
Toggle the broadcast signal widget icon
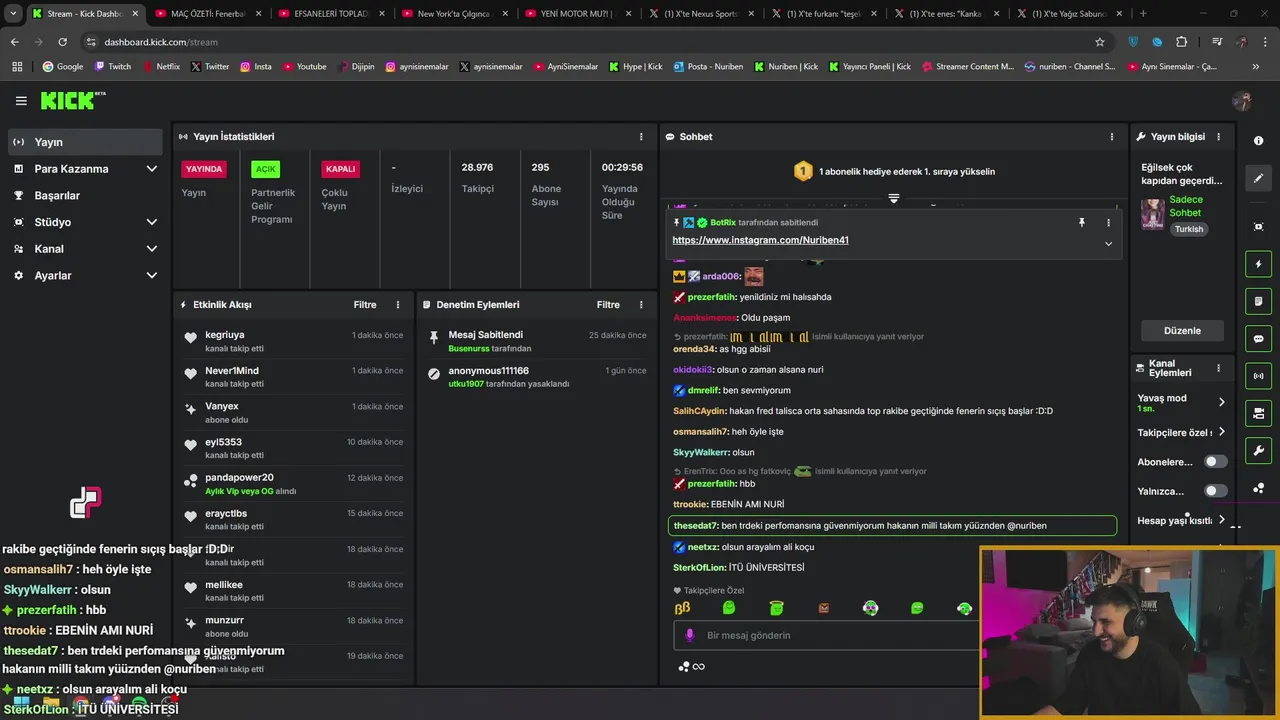(1258, 376)
